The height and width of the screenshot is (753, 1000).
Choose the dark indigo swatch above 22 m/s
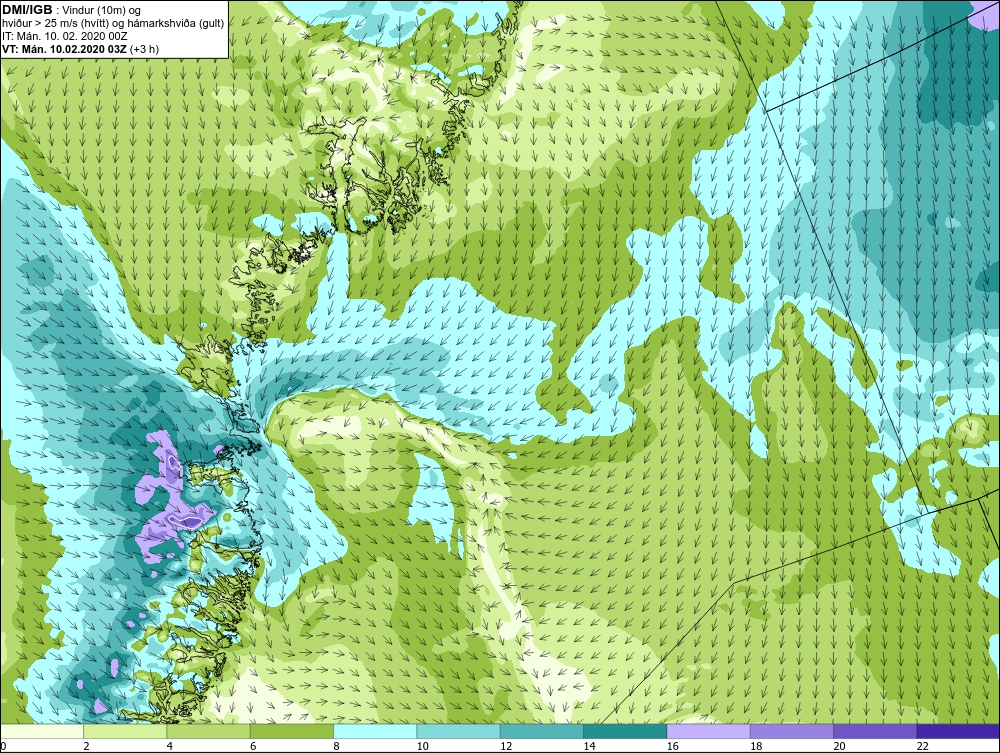[959, 731]
